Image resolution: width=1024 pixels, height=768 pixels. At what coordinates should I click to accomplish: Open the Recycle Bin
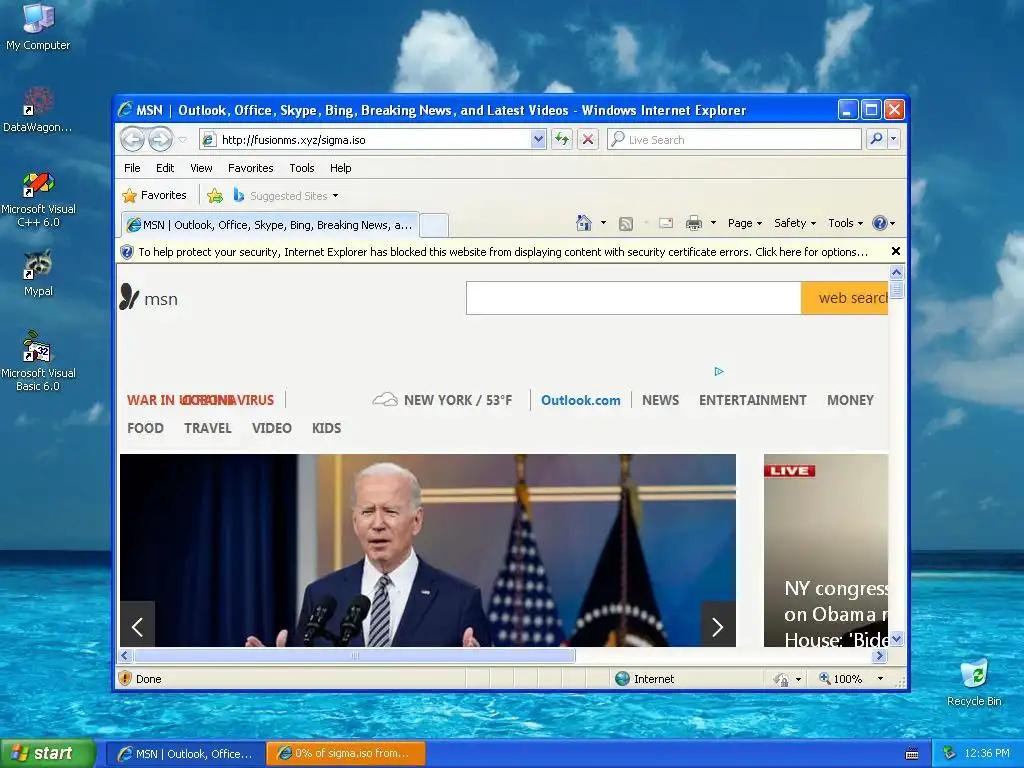[974, 682]
